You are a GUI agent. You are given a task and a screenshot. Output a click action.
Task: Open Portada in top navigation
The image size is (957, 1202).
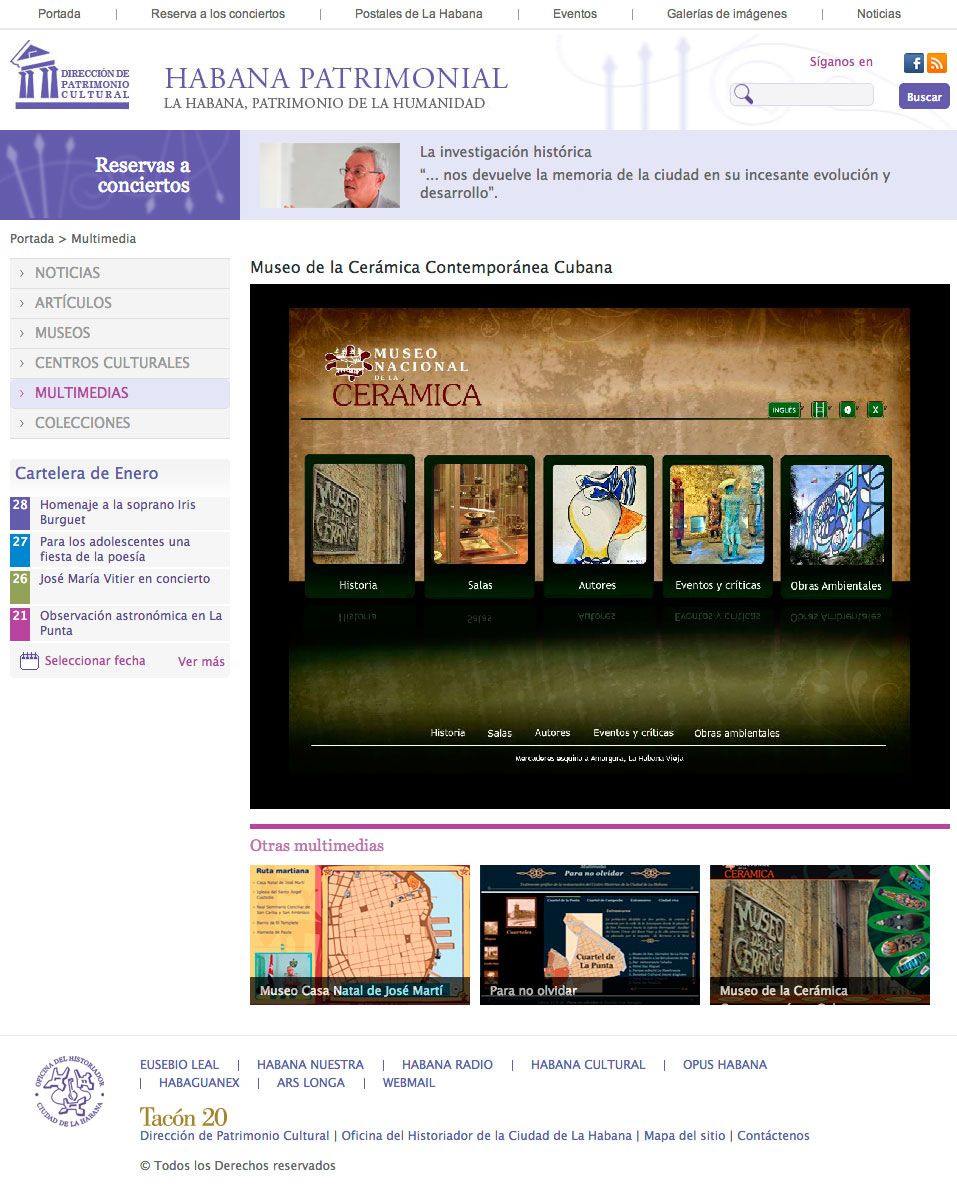[59, 14]
